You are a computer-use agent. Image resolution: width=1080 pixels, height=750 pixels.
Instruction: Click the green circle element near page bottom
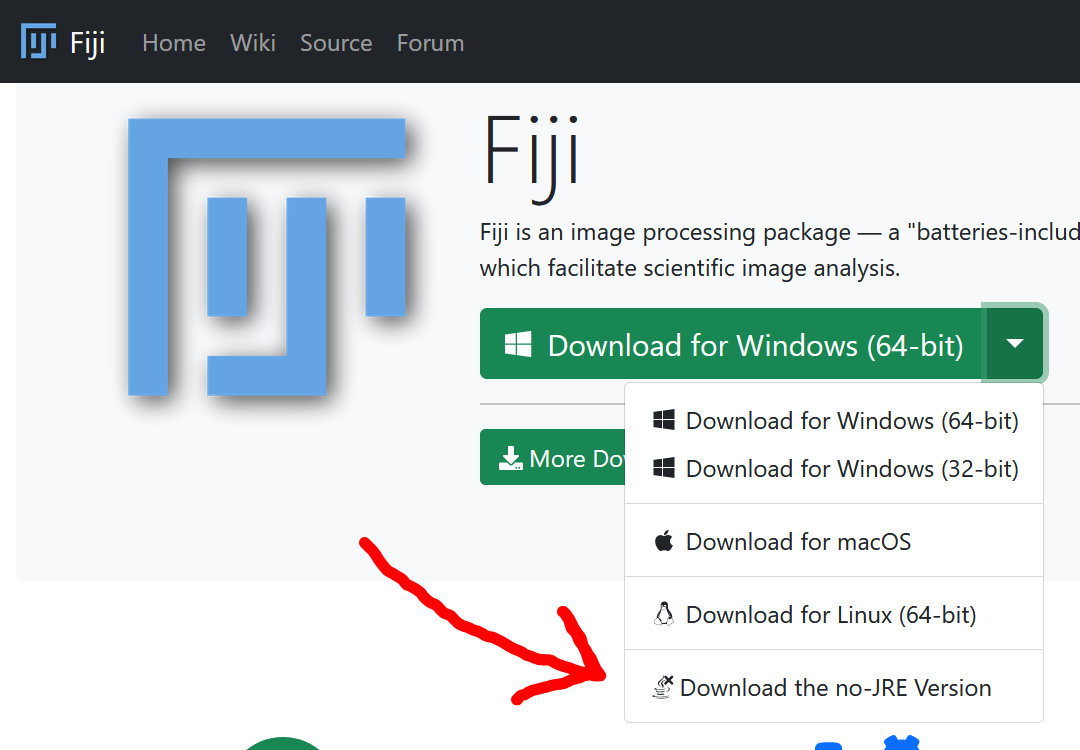[282, 744]
